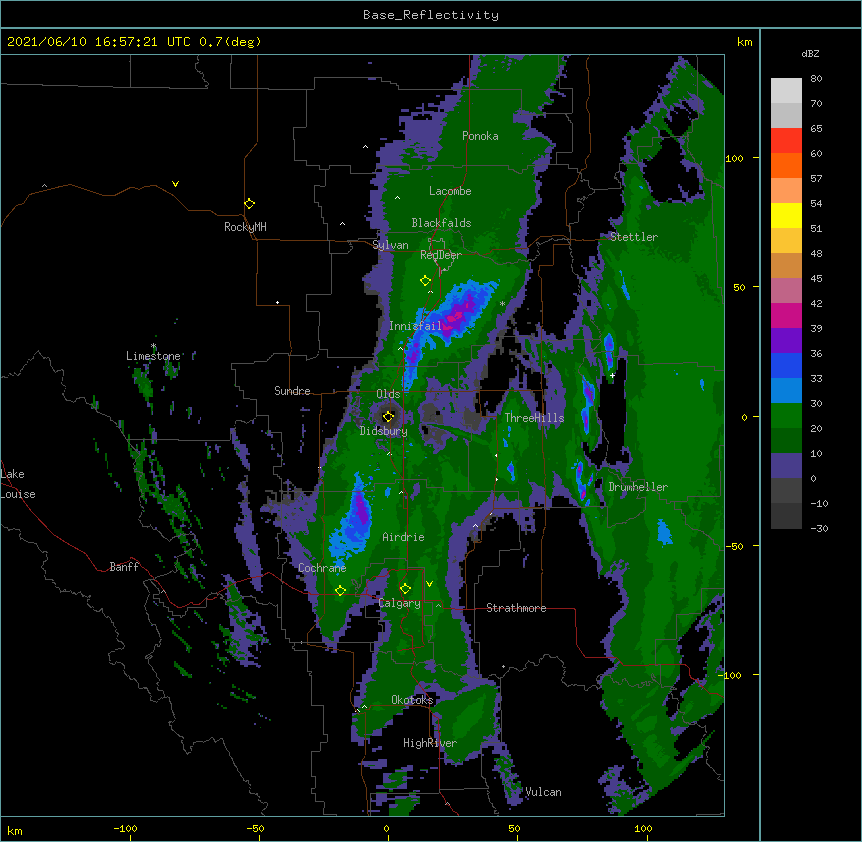Click the 80 value on dBZ legend

(x=816, y=79)
